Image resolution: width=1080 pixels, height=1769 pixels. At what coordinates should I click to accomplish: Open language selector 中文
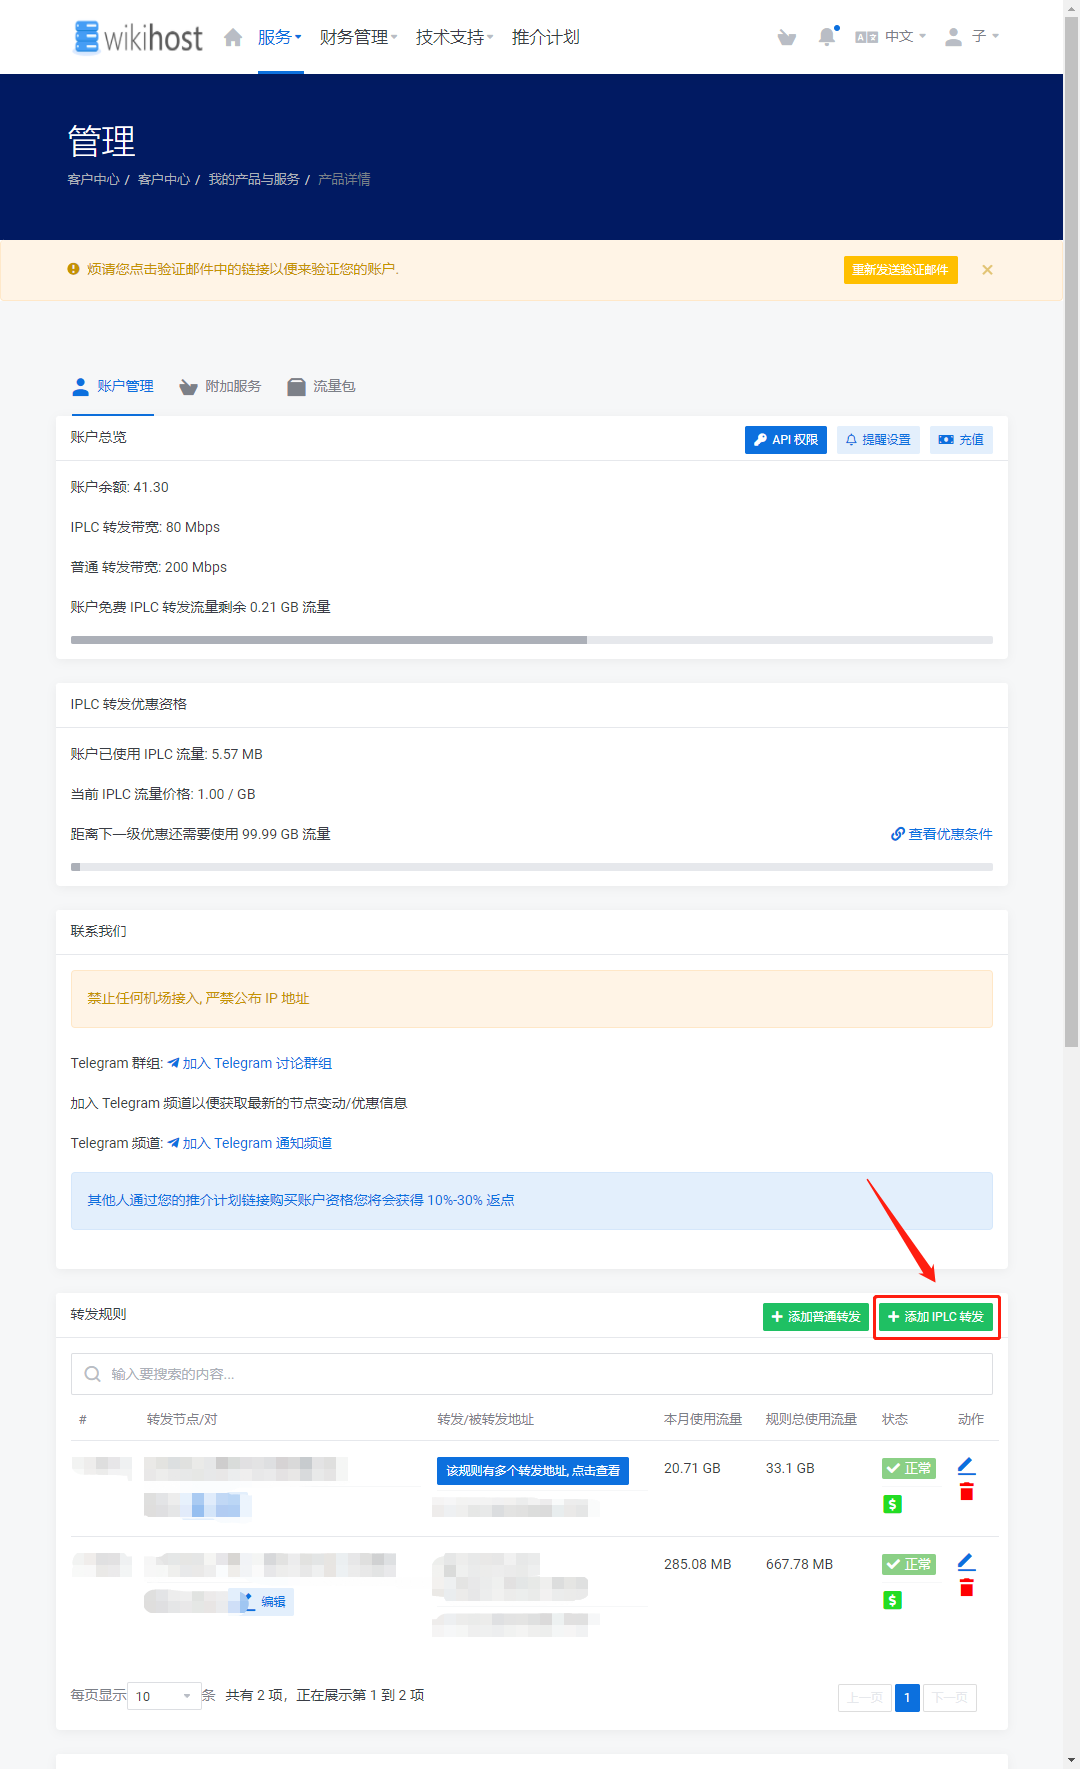(x=891, y=37)
